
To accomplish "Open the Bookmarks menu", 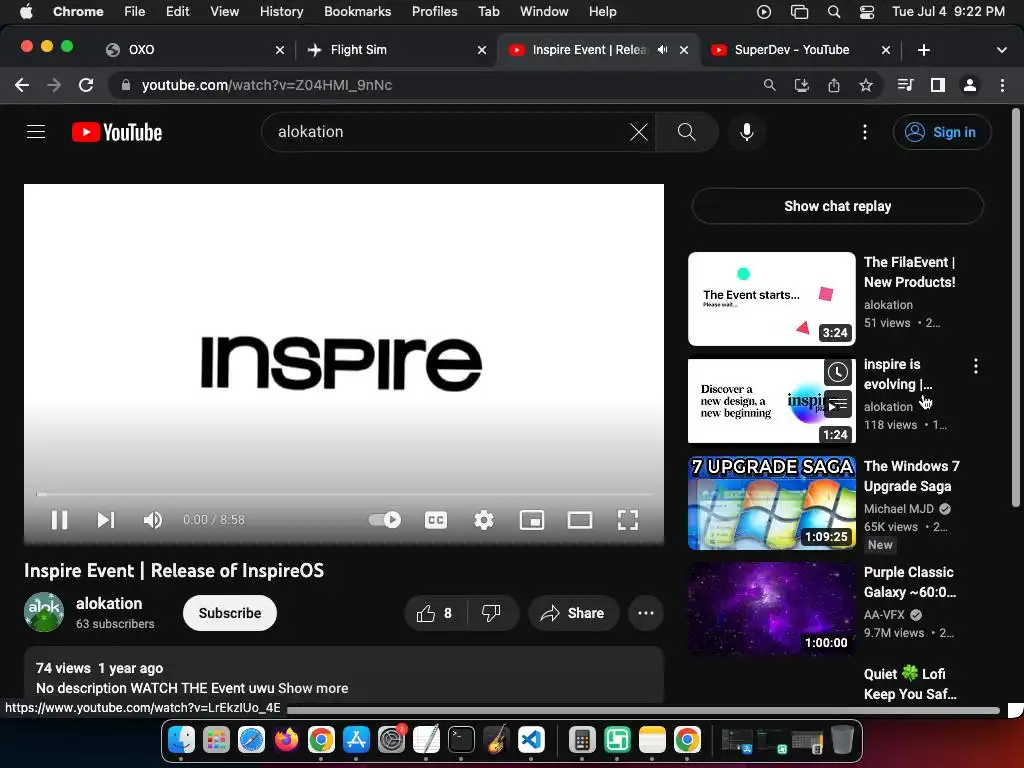I will click(357, 11).
